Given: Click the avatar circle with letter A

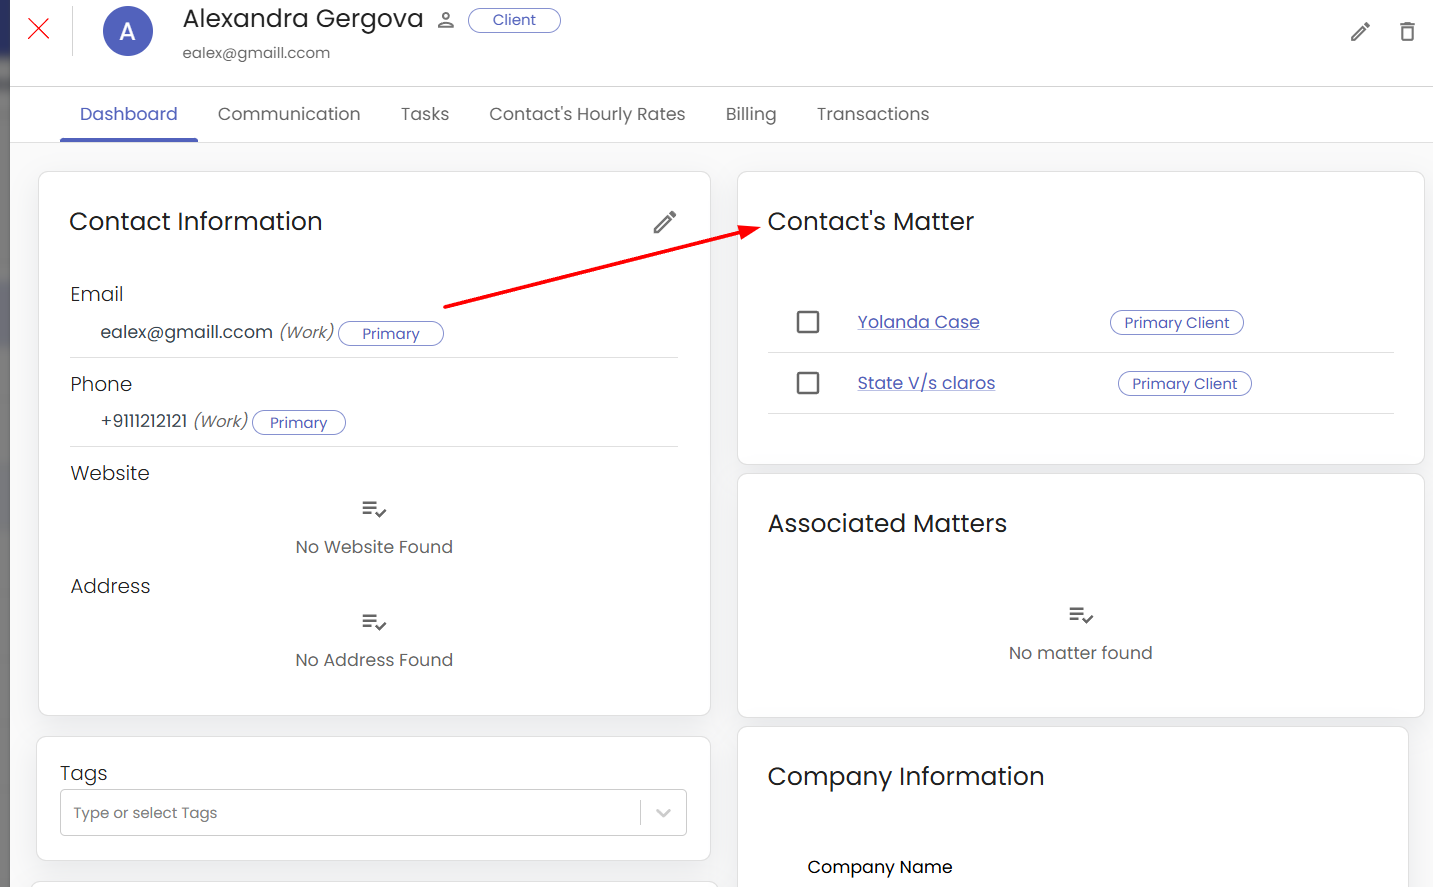Looking at the screenshot, I should (x=128, y=31).
